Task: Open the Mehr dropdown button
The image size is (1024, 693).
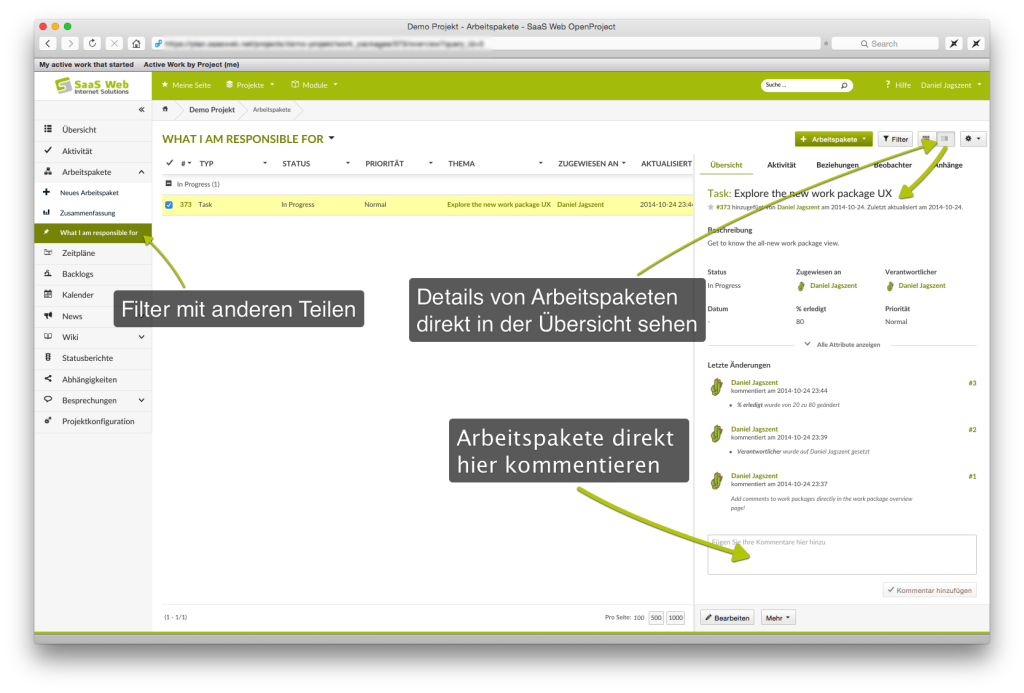Action: pos(778,618)
